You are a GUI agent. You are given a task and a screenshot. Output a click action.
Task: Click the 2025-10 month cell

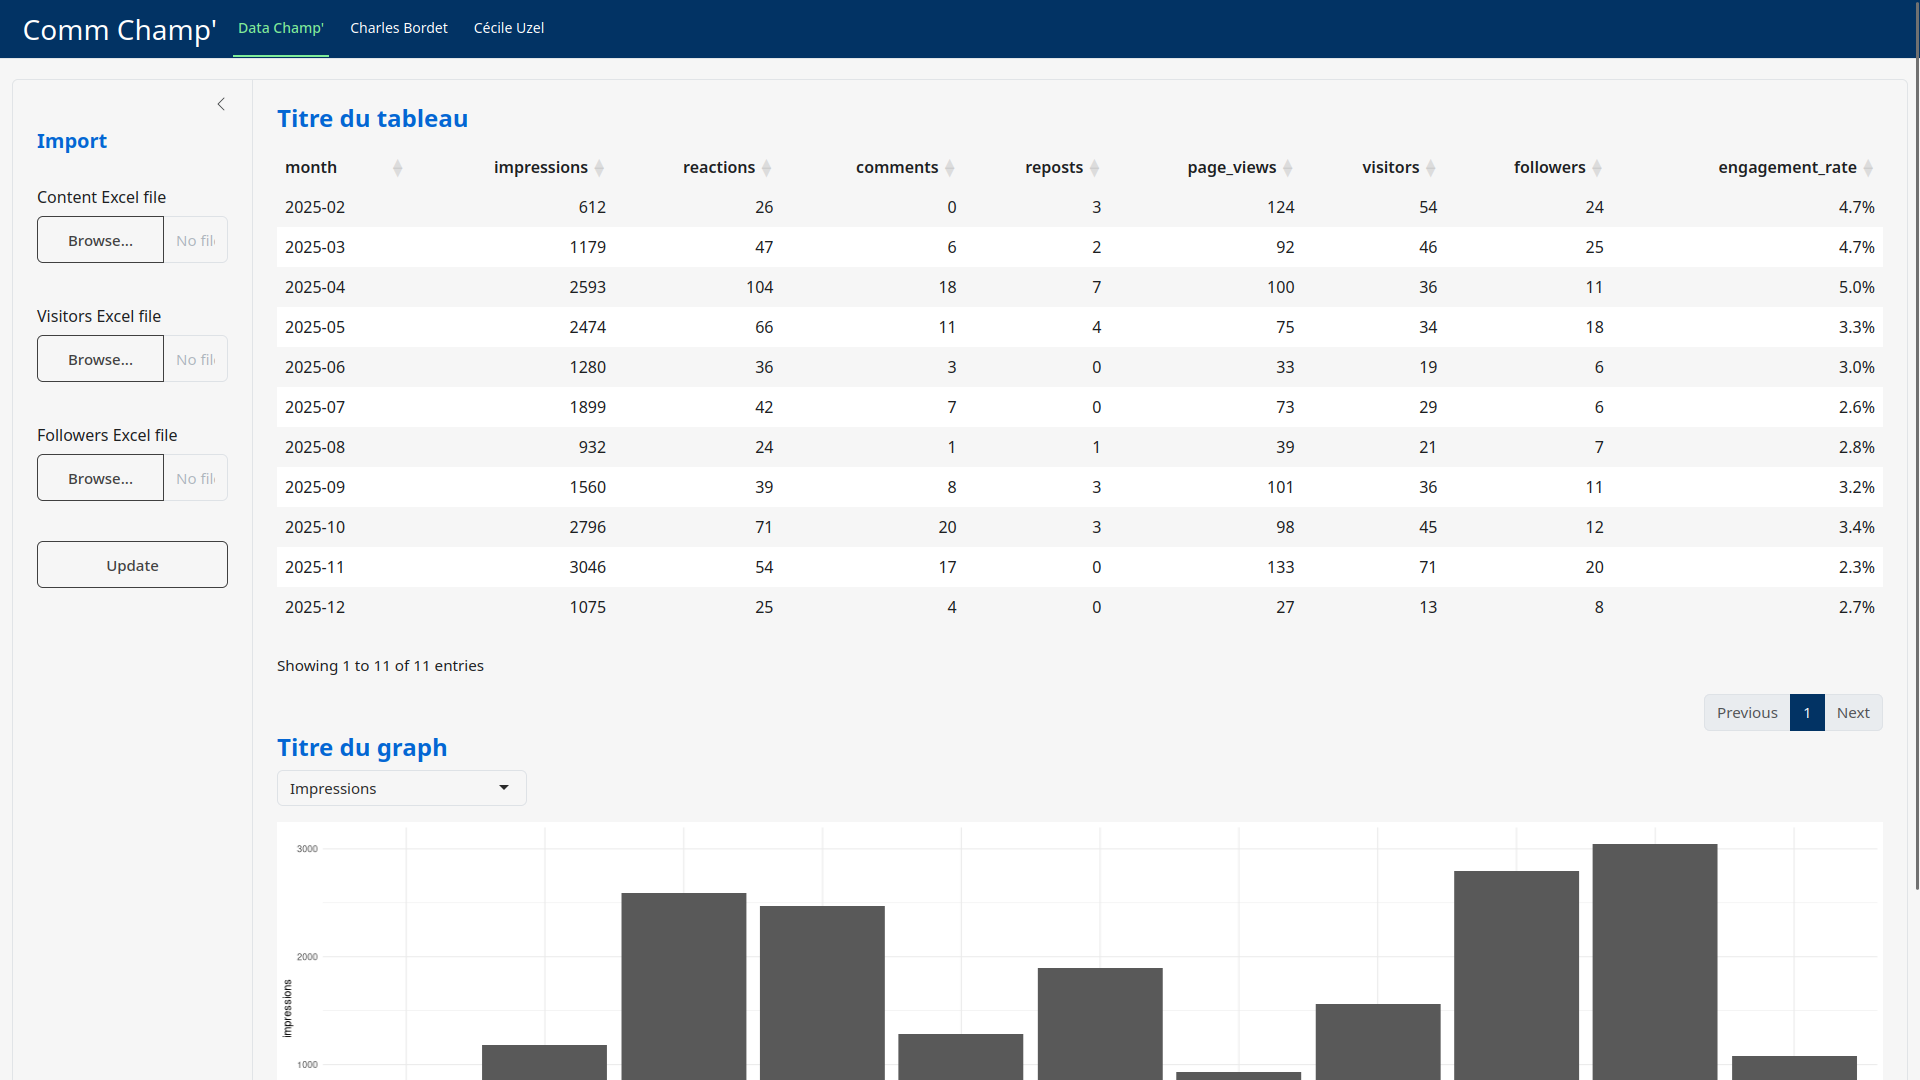[315, 527]
